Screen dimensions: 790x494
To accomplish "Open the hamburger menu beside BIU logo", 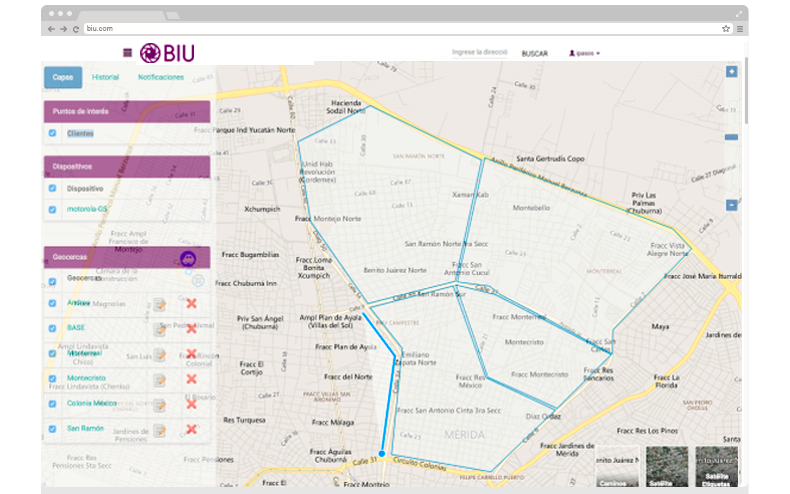I will [127, 53].
